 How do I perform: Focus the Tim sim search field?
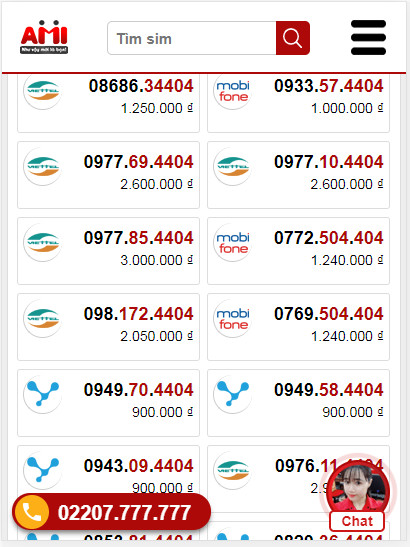coord(192,38)
